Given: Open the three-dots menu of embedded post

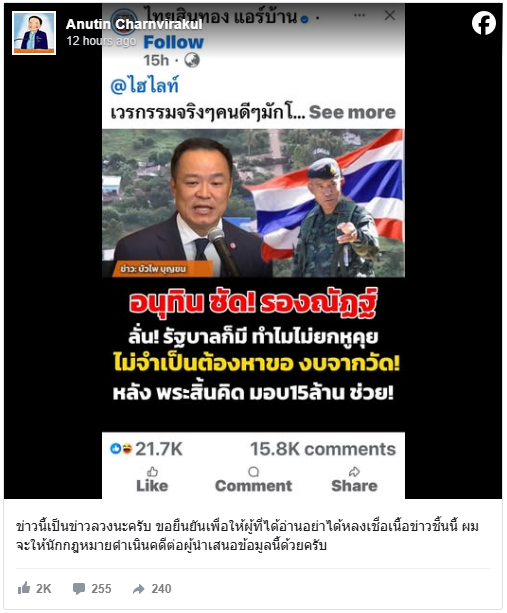Looking at the screenshot, I should click(x=359, y=15).
